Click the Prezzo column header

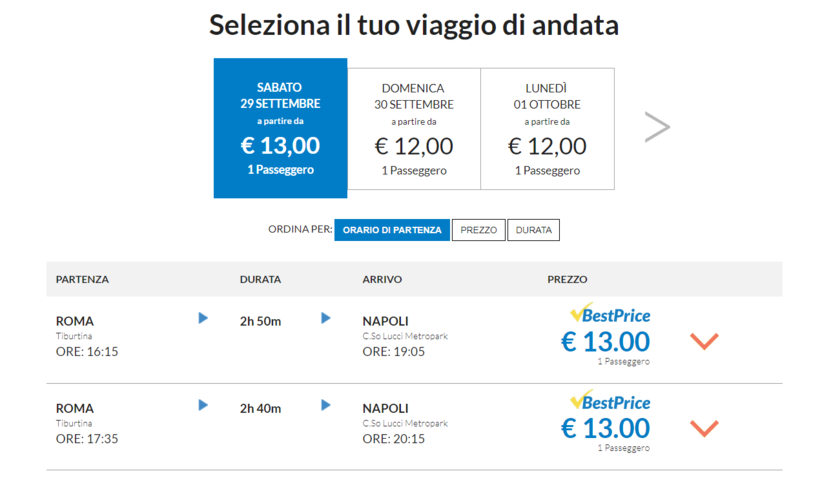pos(567,279)
